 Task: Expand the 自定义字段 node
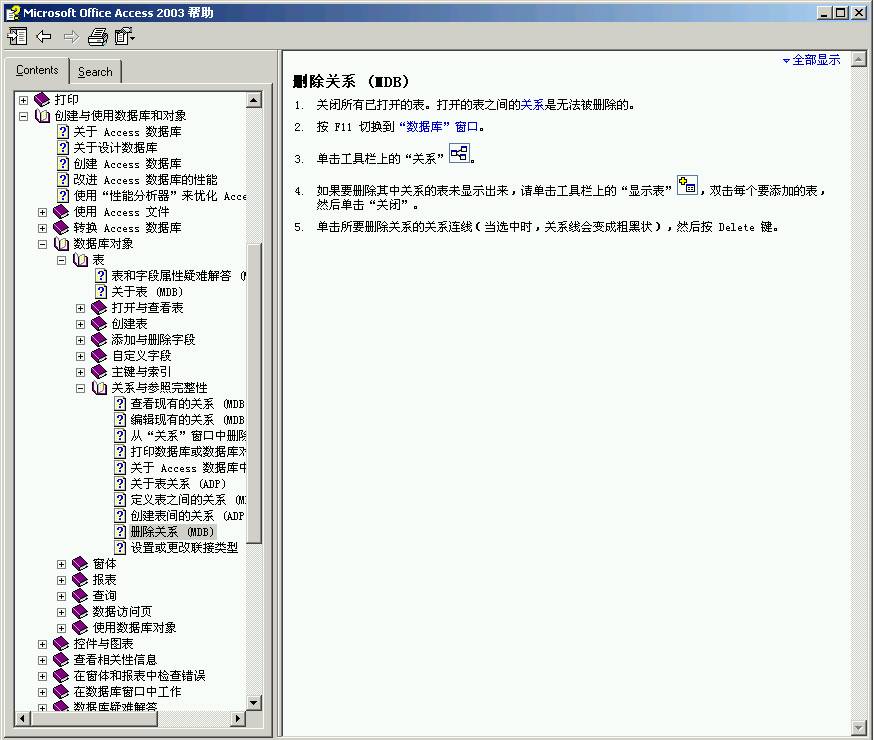(80, 356)
